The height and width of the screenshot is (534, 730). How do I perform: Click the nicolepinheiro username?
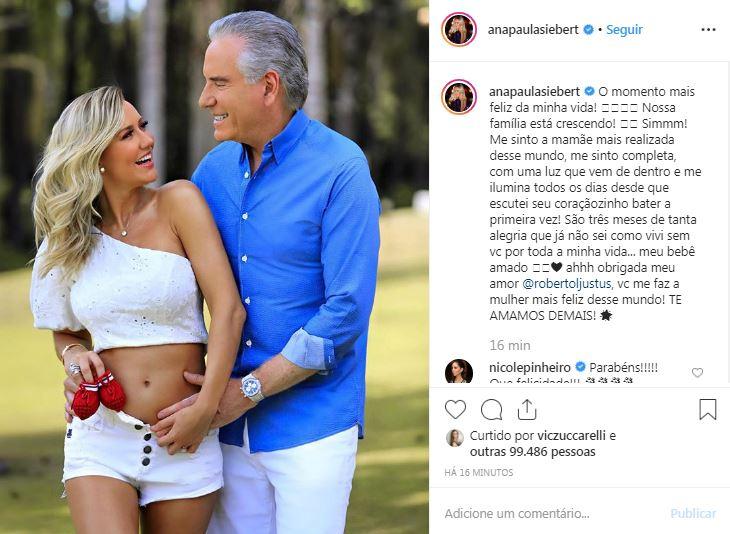pyautogui.click(x=530, y=367)
